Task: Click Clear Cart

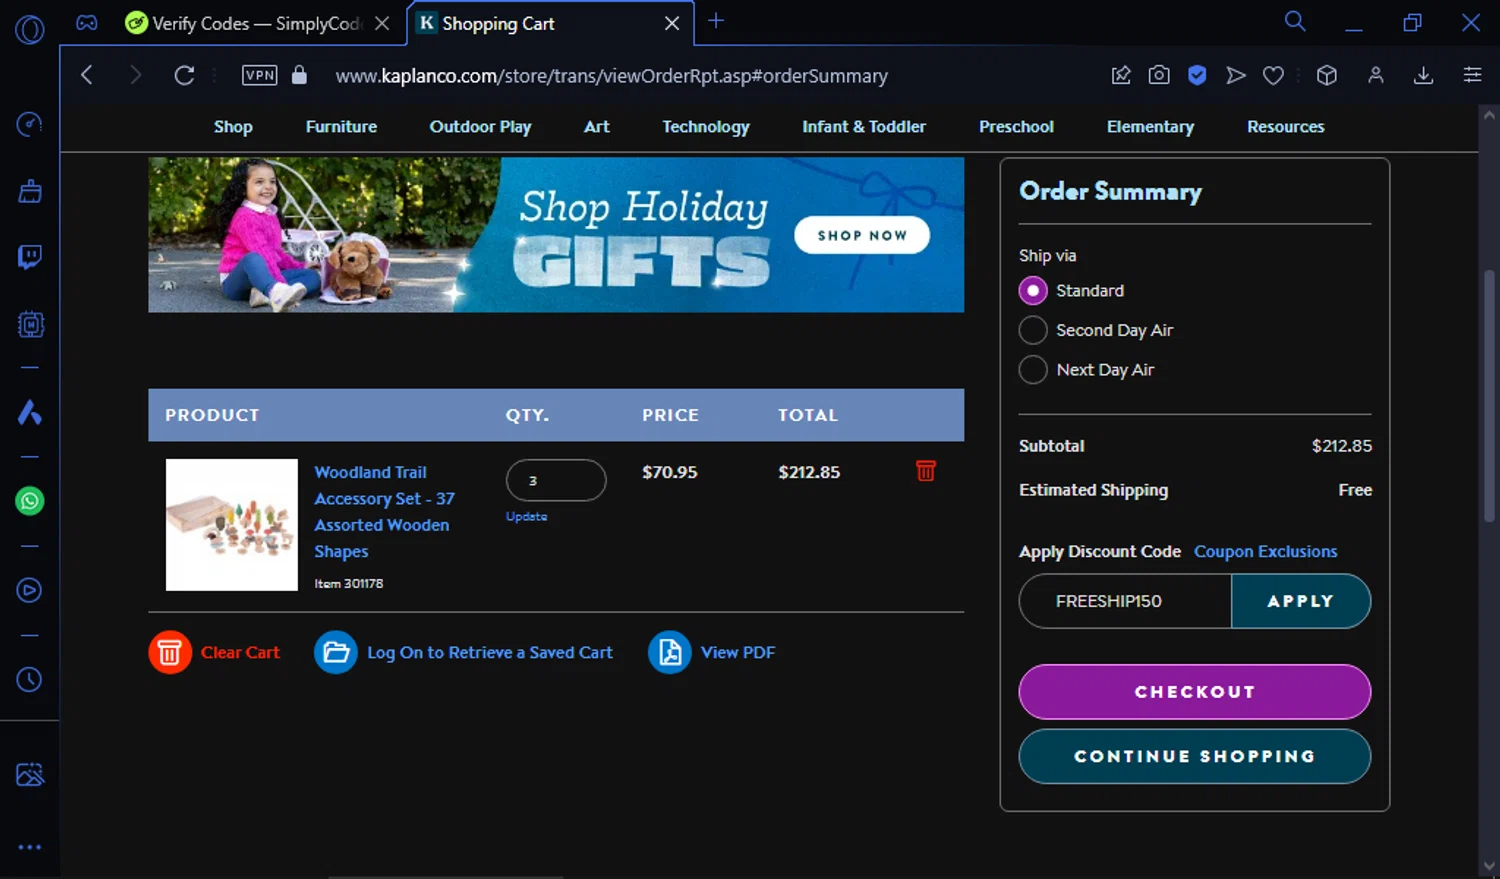Action: [x=214, y=652]
